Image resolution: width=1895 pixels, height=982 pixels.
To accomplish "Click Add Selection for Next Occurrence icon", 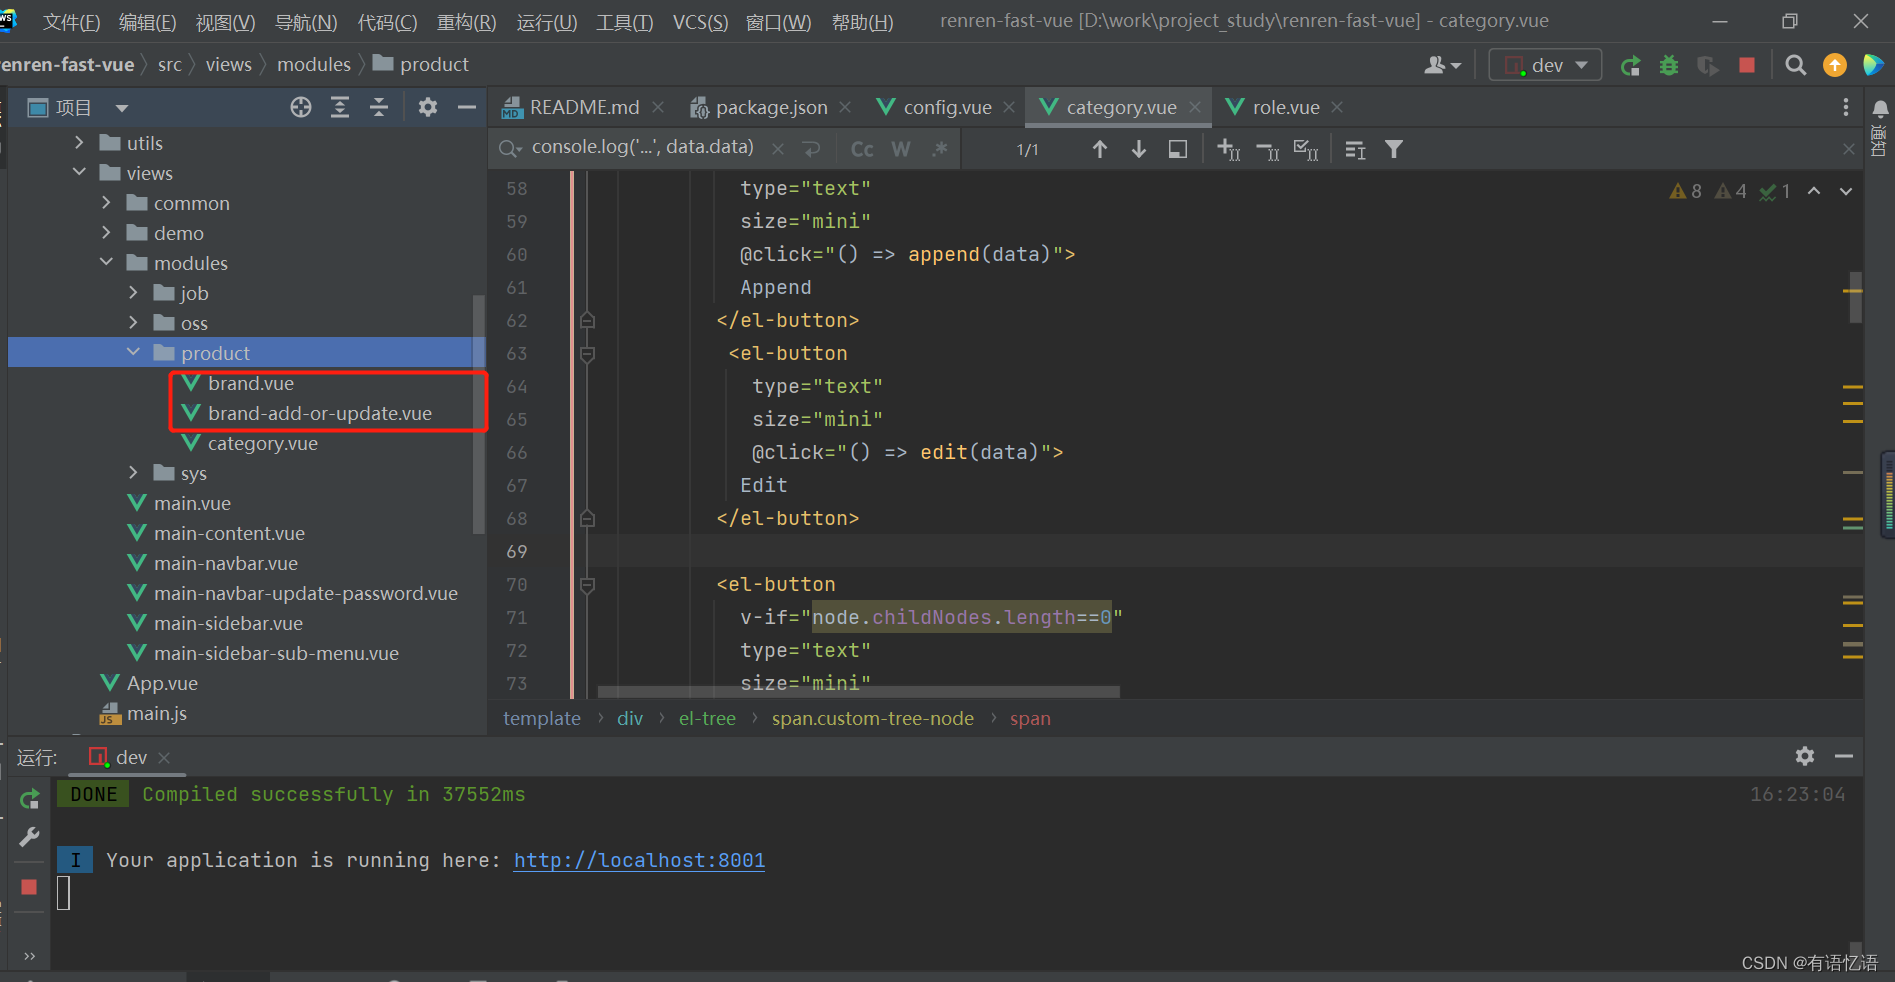I will coord(1229,149).
